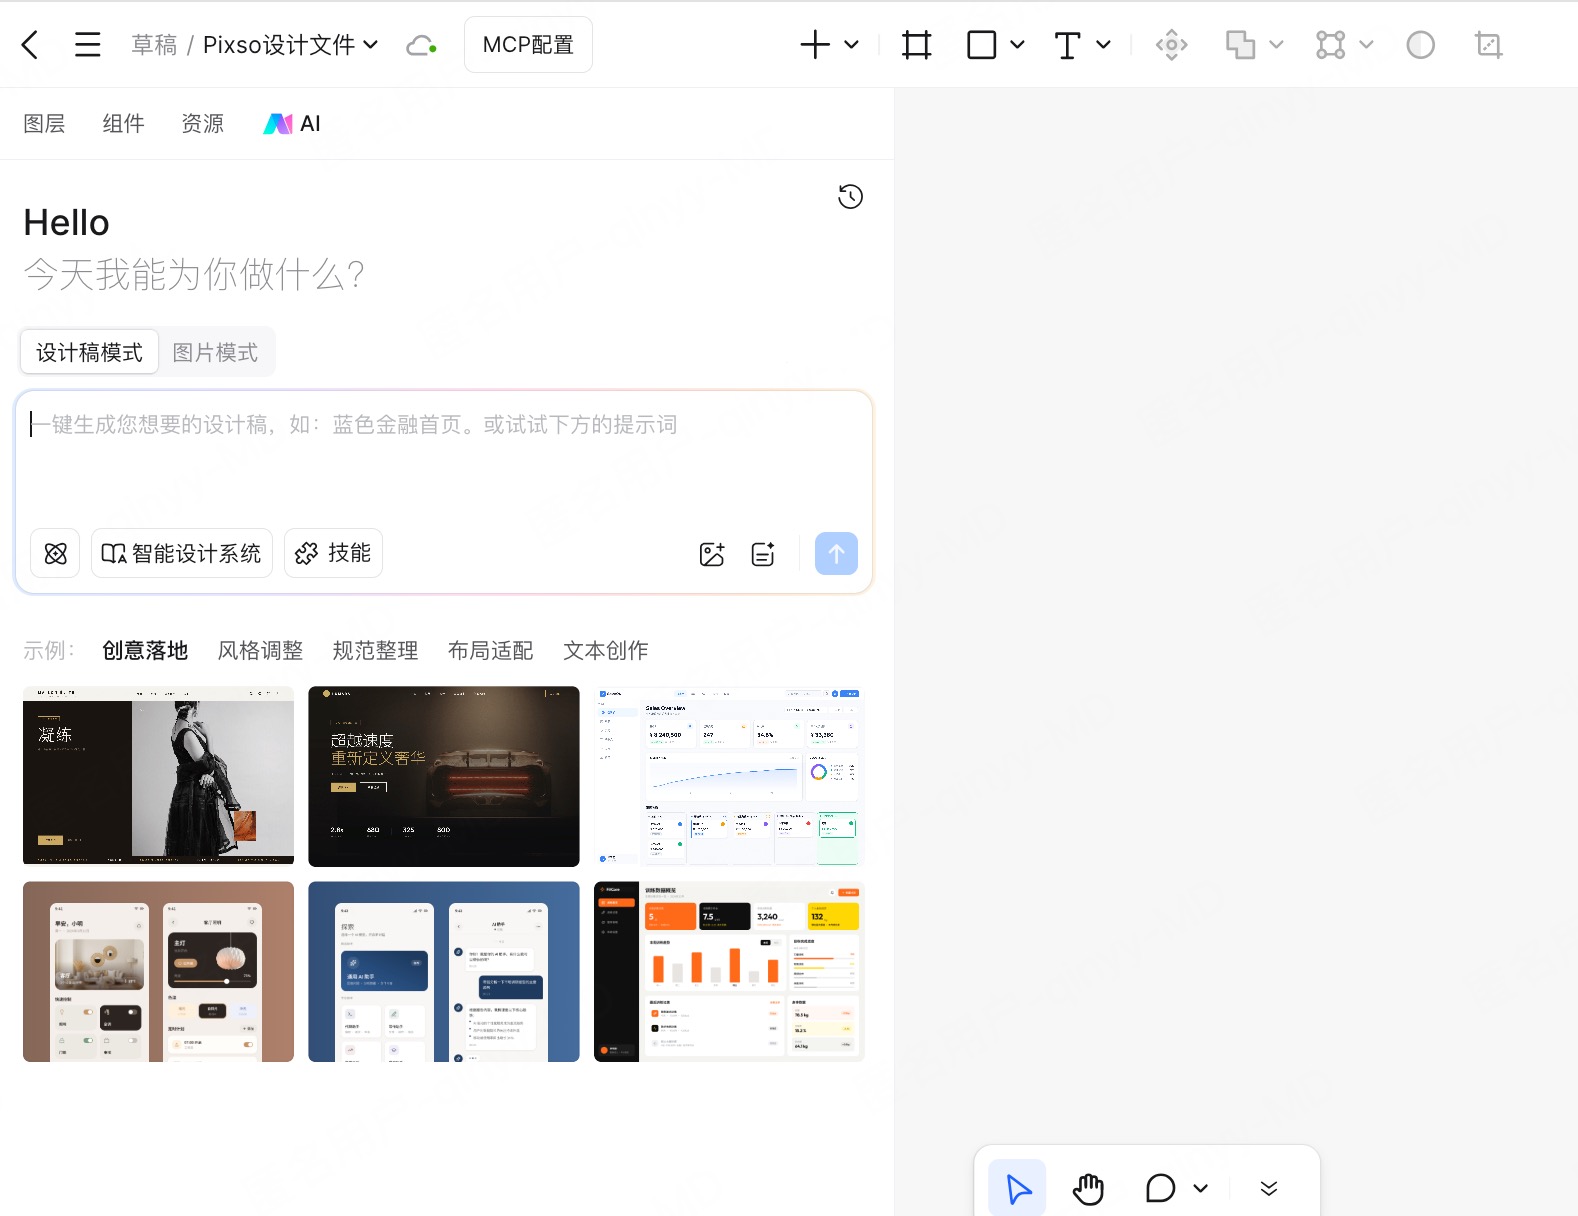This screenshot has height=1216, width=1578.
Task: Click the cloud sync status icon
Action: tap(421, 45)
